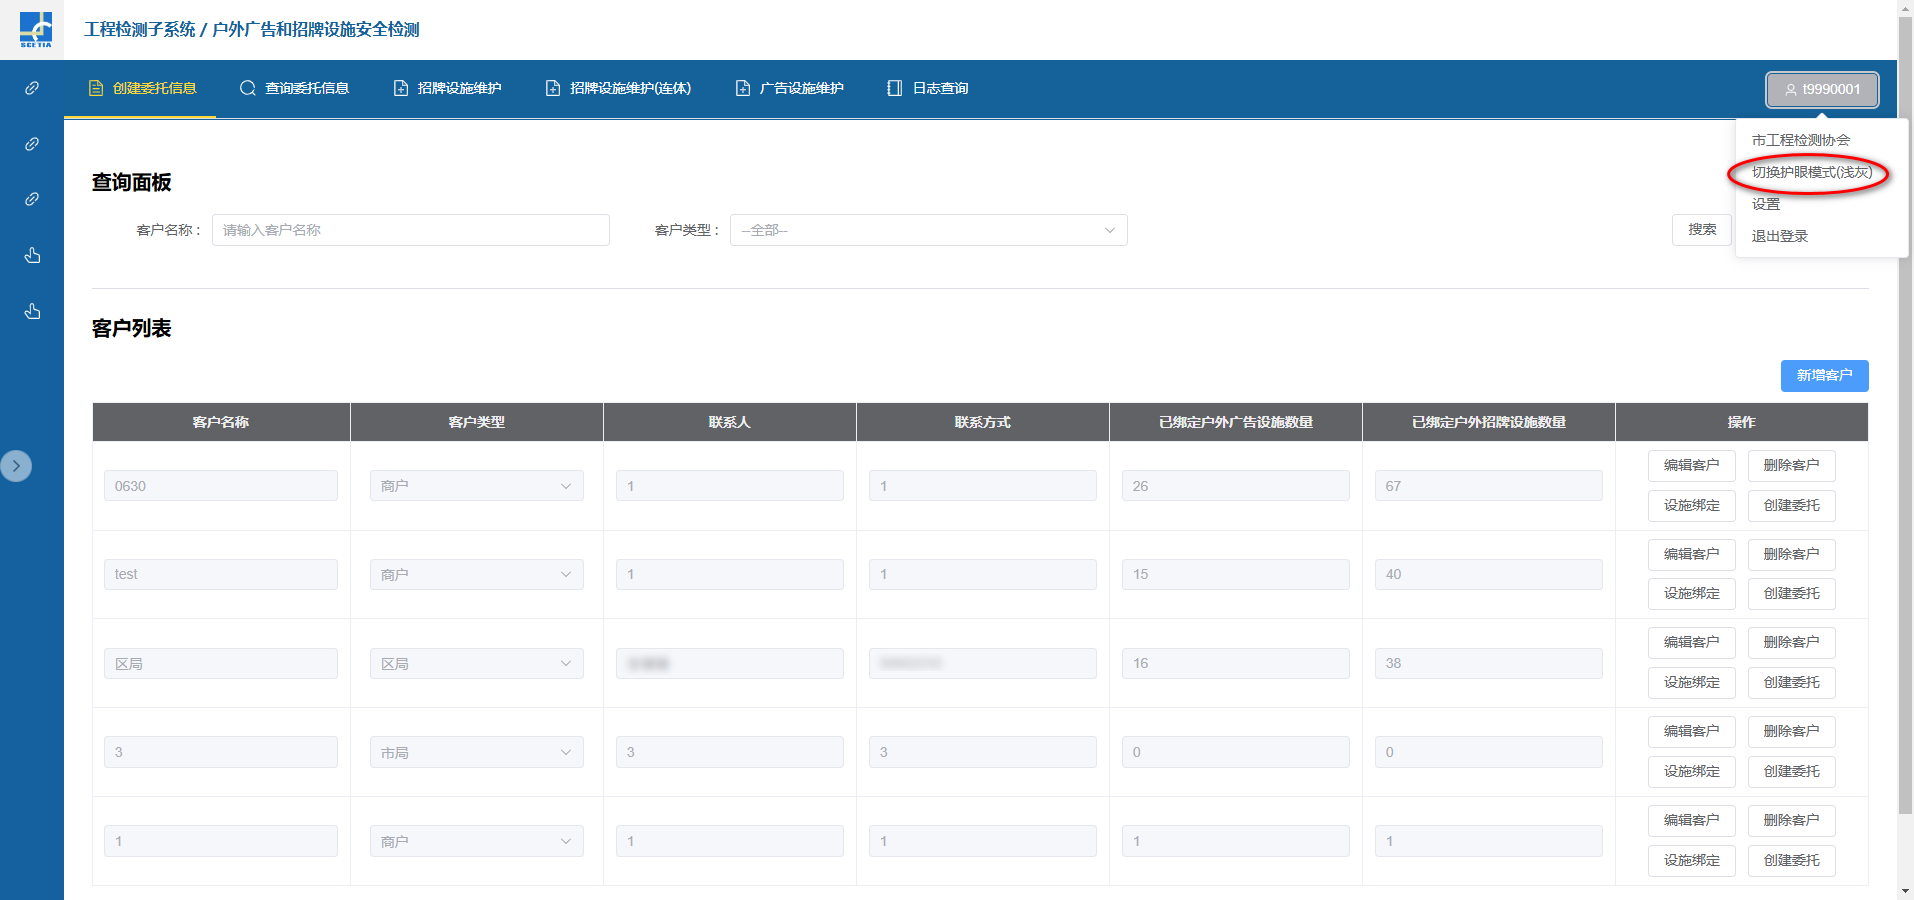Toggle 切换护眼模式(浅灰) eye-care mode
Screen dimensions: 1914x900
(1811, 172)
